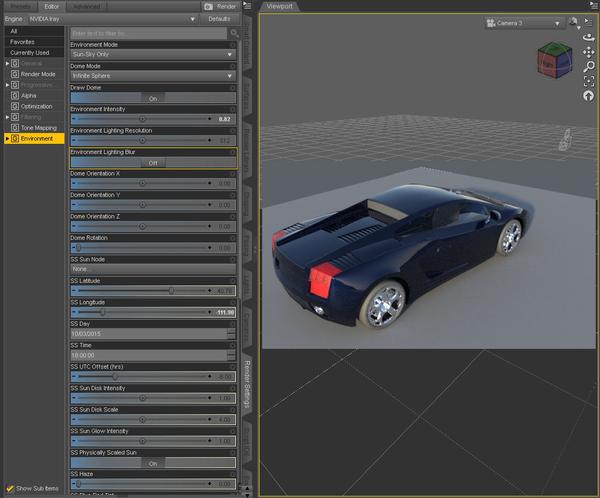The image size is (600, 498).
Task: Open the Dome Mode Infinite Sphere dropdown
Action: [153, 76]
